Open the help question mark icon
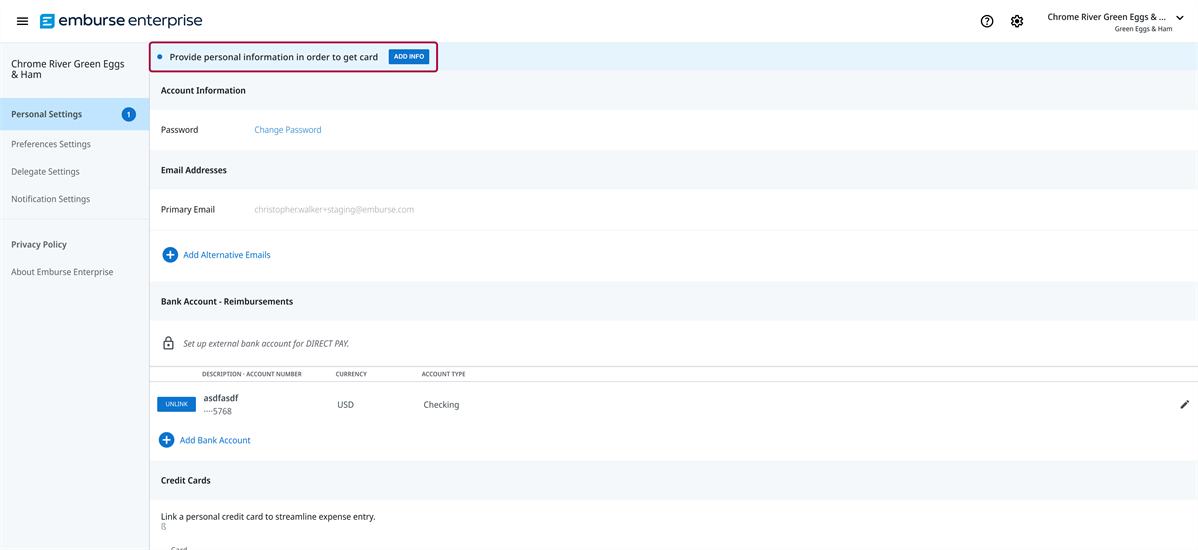1198x550 pixels. point(987,21)
